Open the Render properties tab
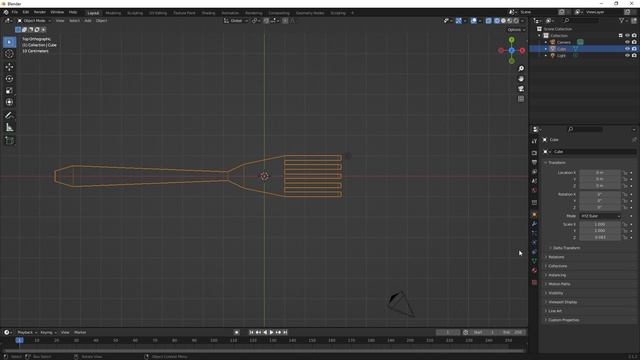The height and width of the screenshot is (360, 640). (x=534, y=153)
